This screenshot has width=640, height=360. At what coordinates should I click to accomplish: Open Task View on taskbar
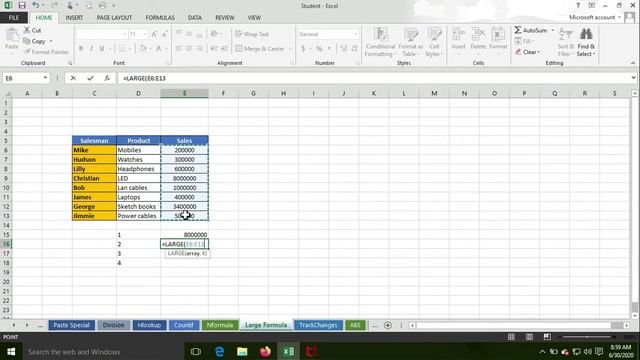[196, 351]
